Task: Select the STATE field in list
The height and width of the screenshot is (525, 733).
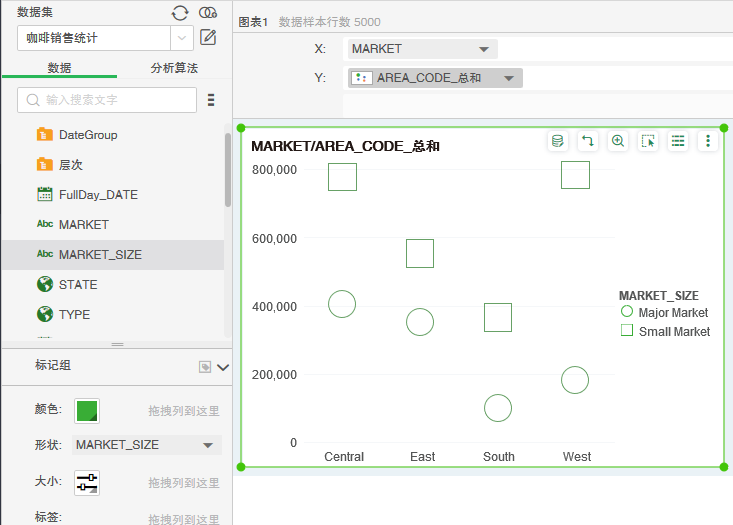Action: [x=78, y=285]
